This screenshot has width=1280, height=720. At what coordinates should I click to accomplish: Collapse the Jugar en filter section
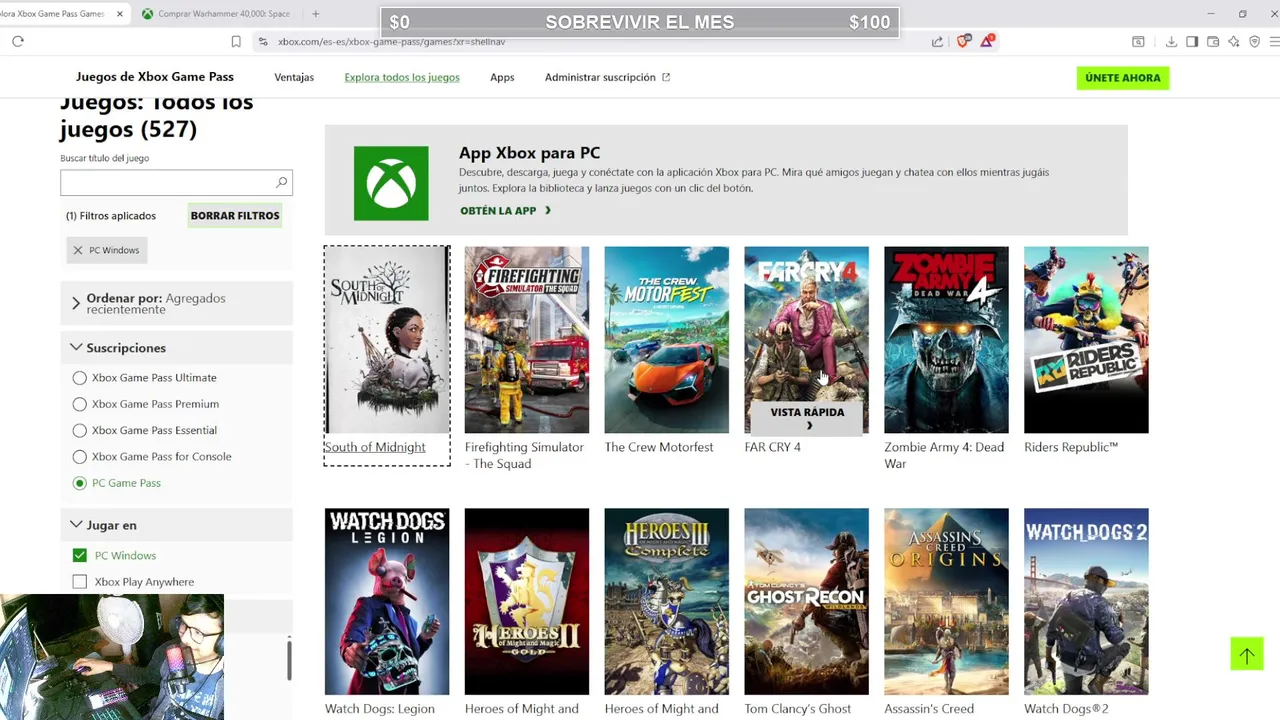pyautogui.click(x=176, y=525)
